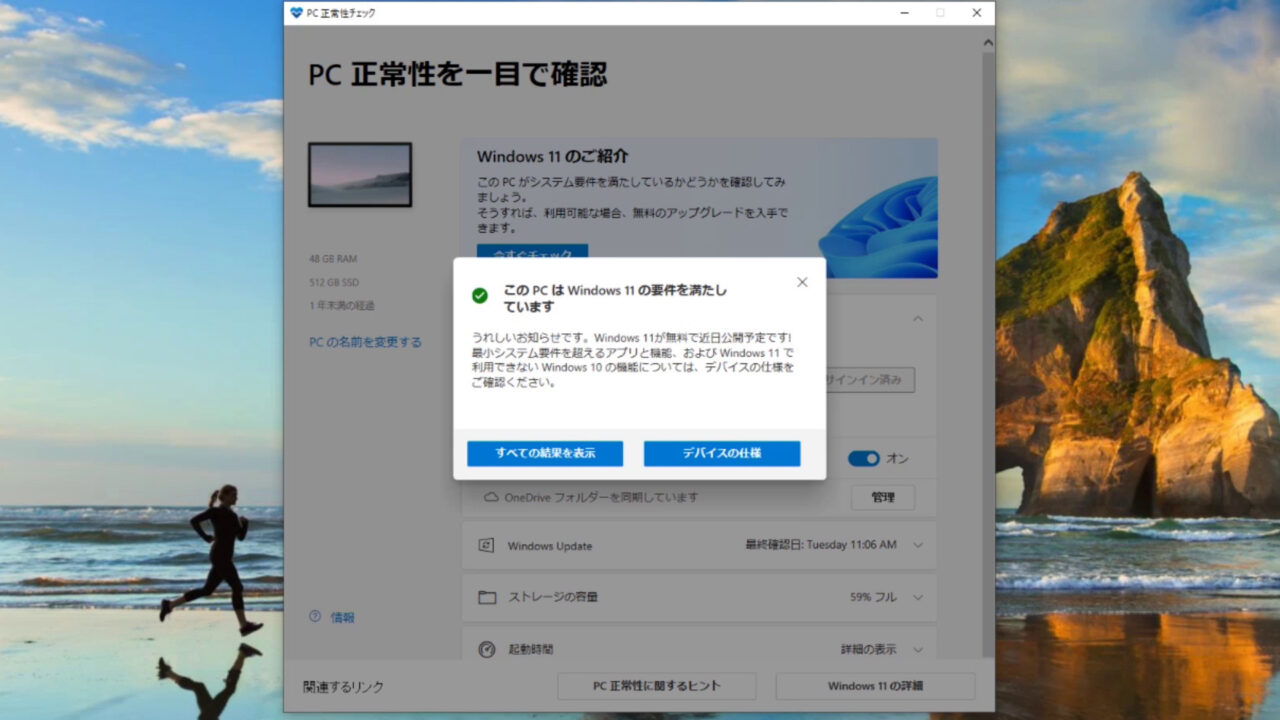This screenshot has height=720, width=1280.
Task: Collapse the backup section with up chevron
Action: click(918, 319)
